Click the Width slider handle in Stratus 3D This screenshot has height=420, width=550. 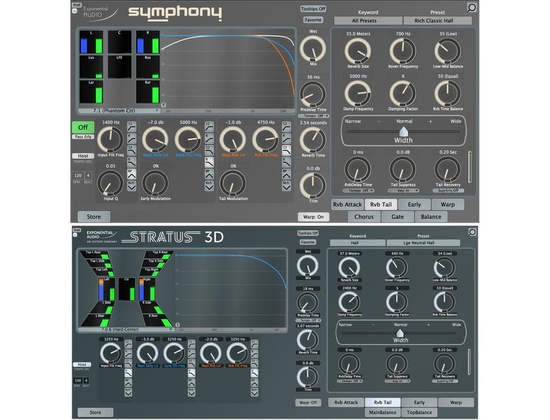pos(400,332)
